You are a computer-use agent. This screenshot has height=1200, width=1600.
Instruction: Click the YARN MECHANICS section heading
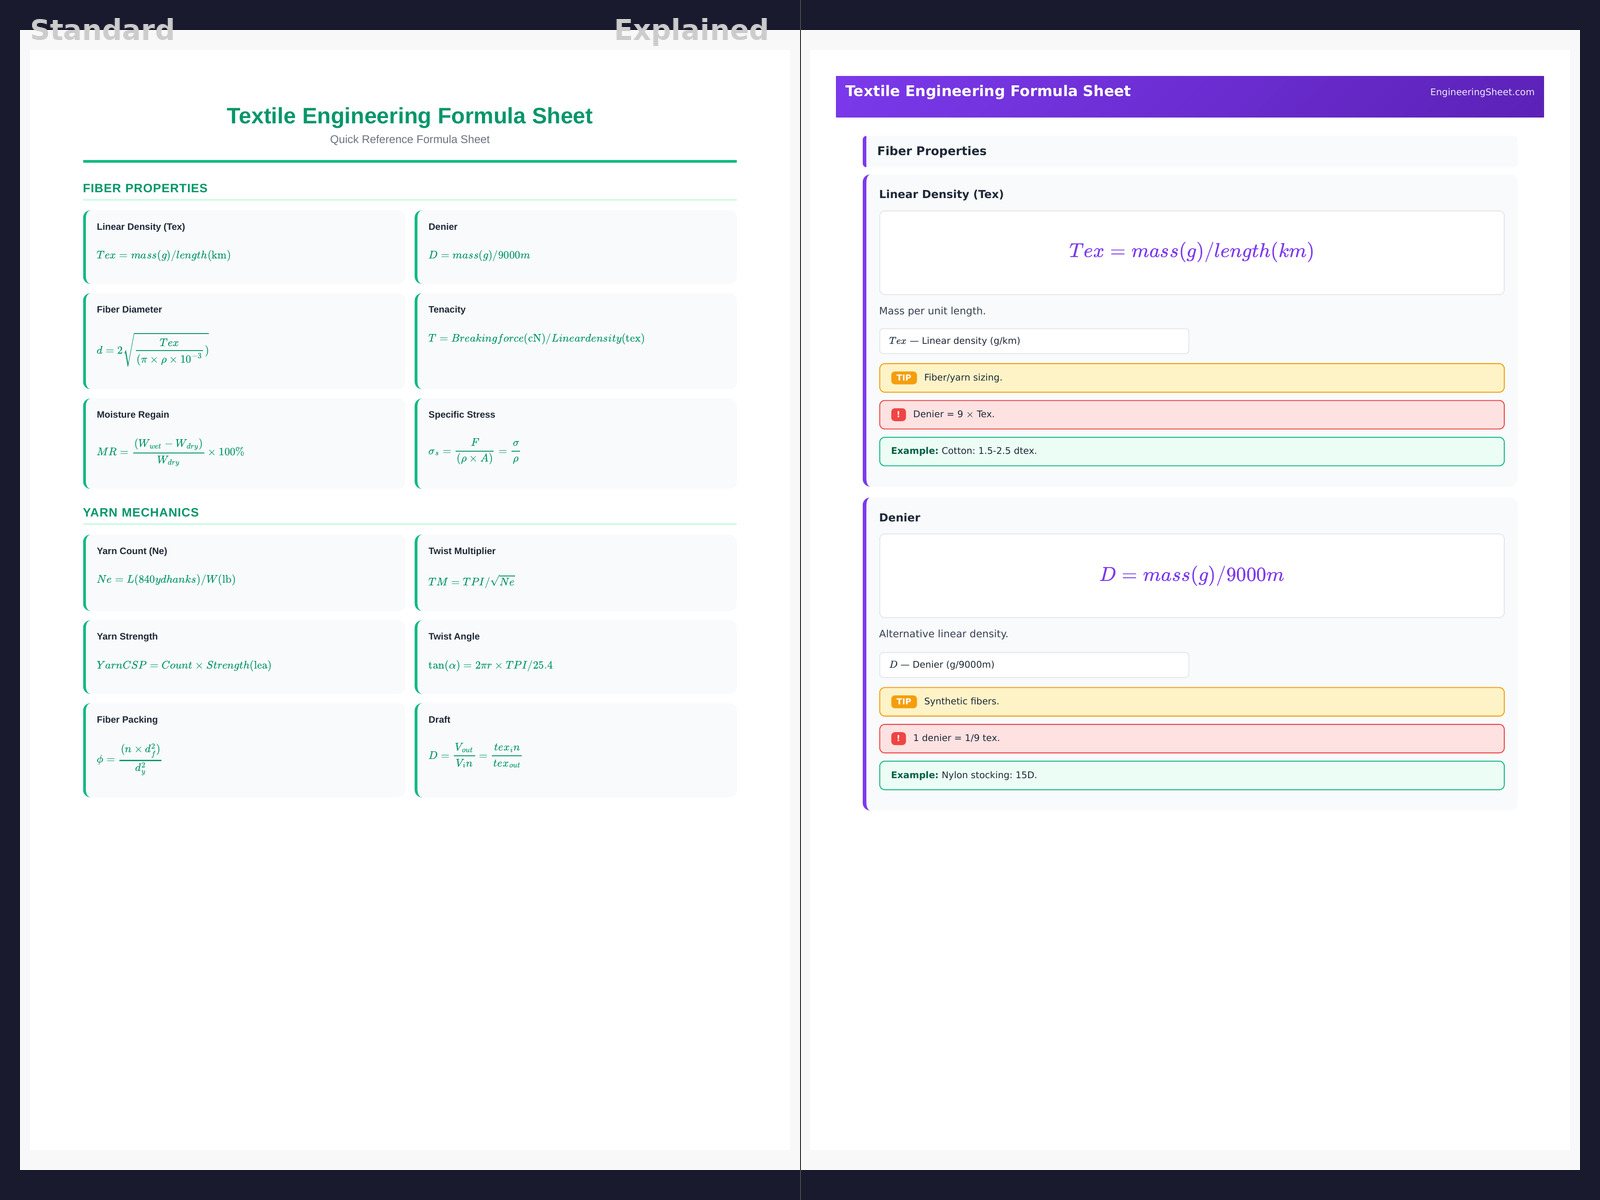pyautogui.click(x=141, y=513)
